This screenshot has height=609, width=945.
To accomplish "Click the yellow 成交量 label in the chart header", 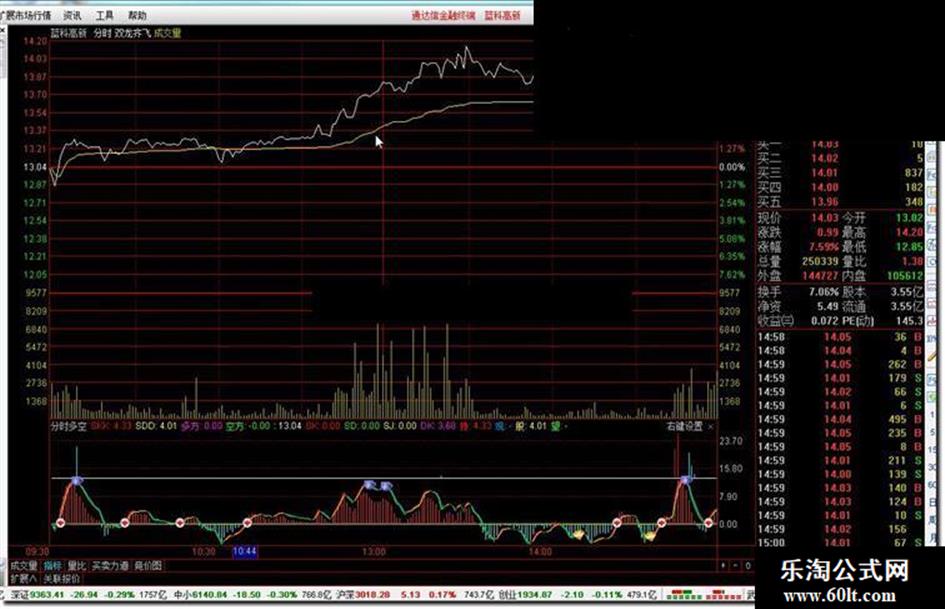I will click(167, 34).
